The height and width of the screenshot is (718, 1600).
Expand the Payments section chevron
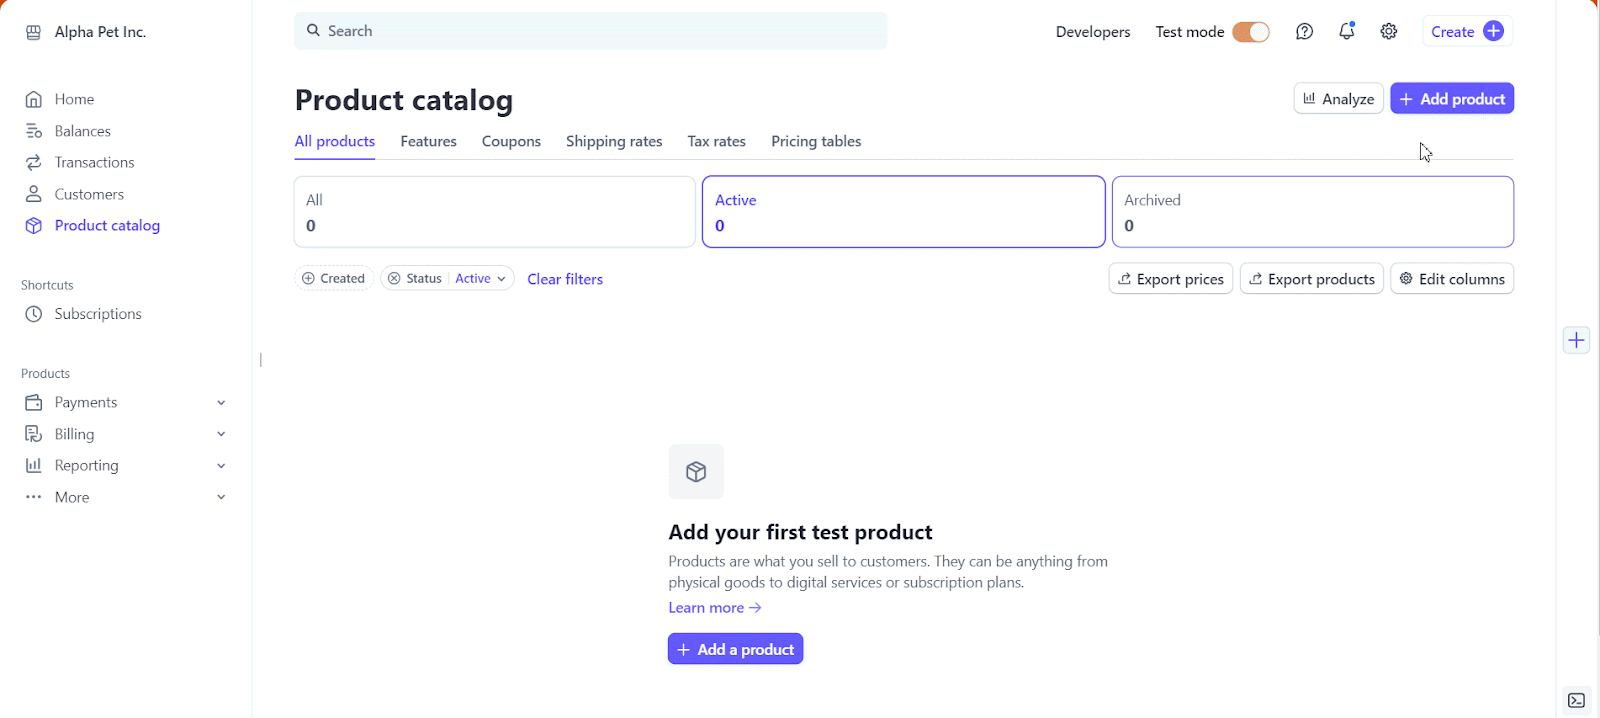[x=221, y=403]
